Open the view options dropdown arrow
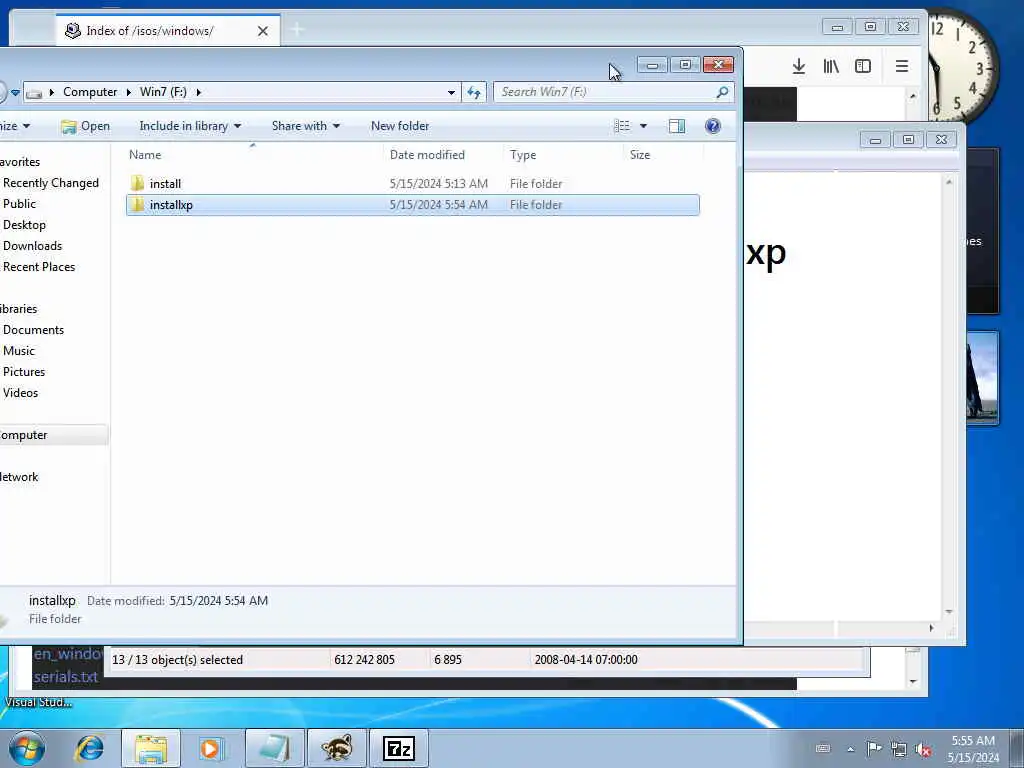Image resolution: width=1024 pixels, height=768 pixels. [x=643, y=126]
